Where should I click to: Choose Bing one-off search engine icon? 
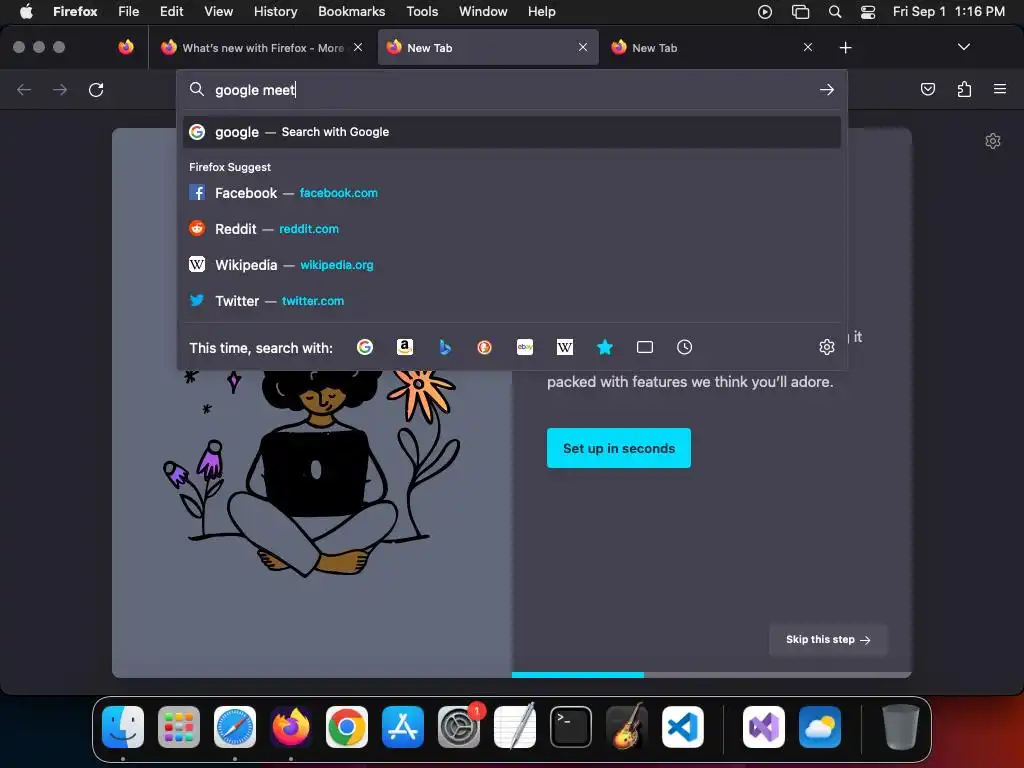(x=445, y=347)
